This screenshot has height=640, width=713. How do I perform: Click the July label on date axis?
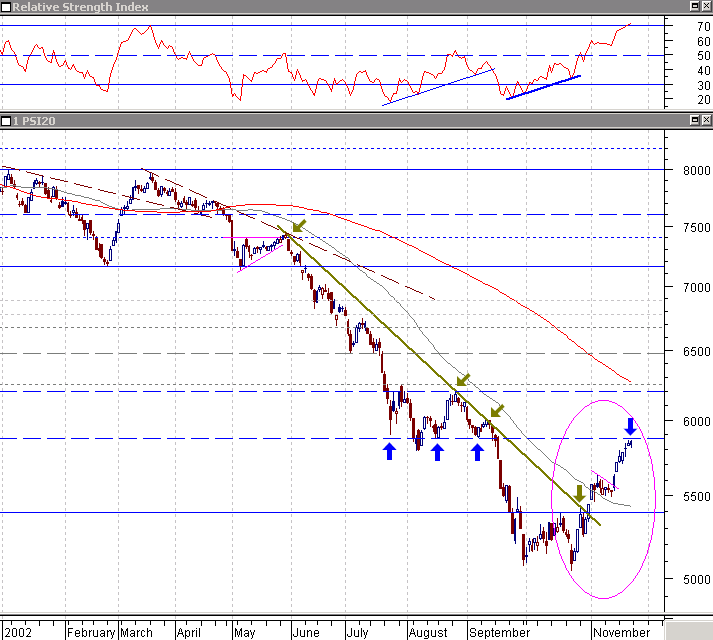point(357,633)
